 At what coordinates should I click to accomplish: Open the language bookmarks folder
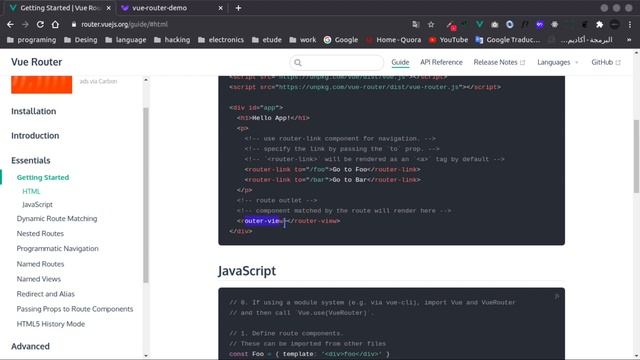[x=125, y=40]
